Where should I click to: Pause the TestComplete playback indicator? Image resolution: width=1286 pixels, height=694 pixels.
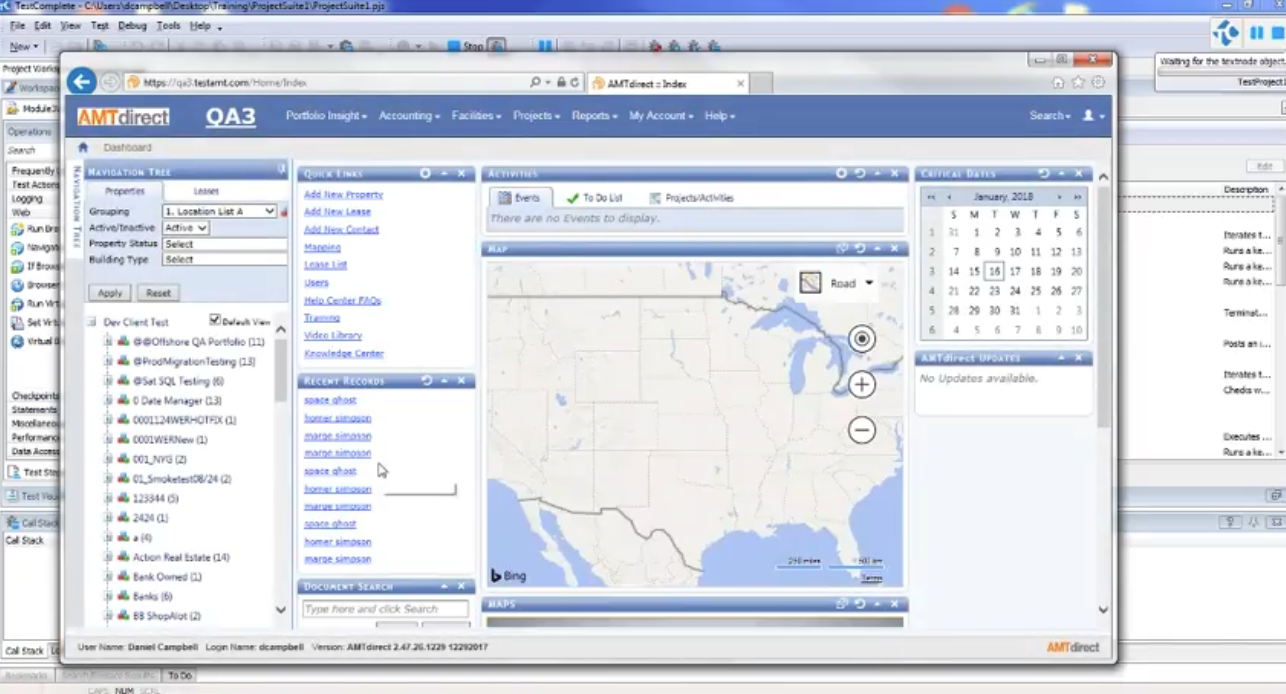click(x=1256, y=34)
